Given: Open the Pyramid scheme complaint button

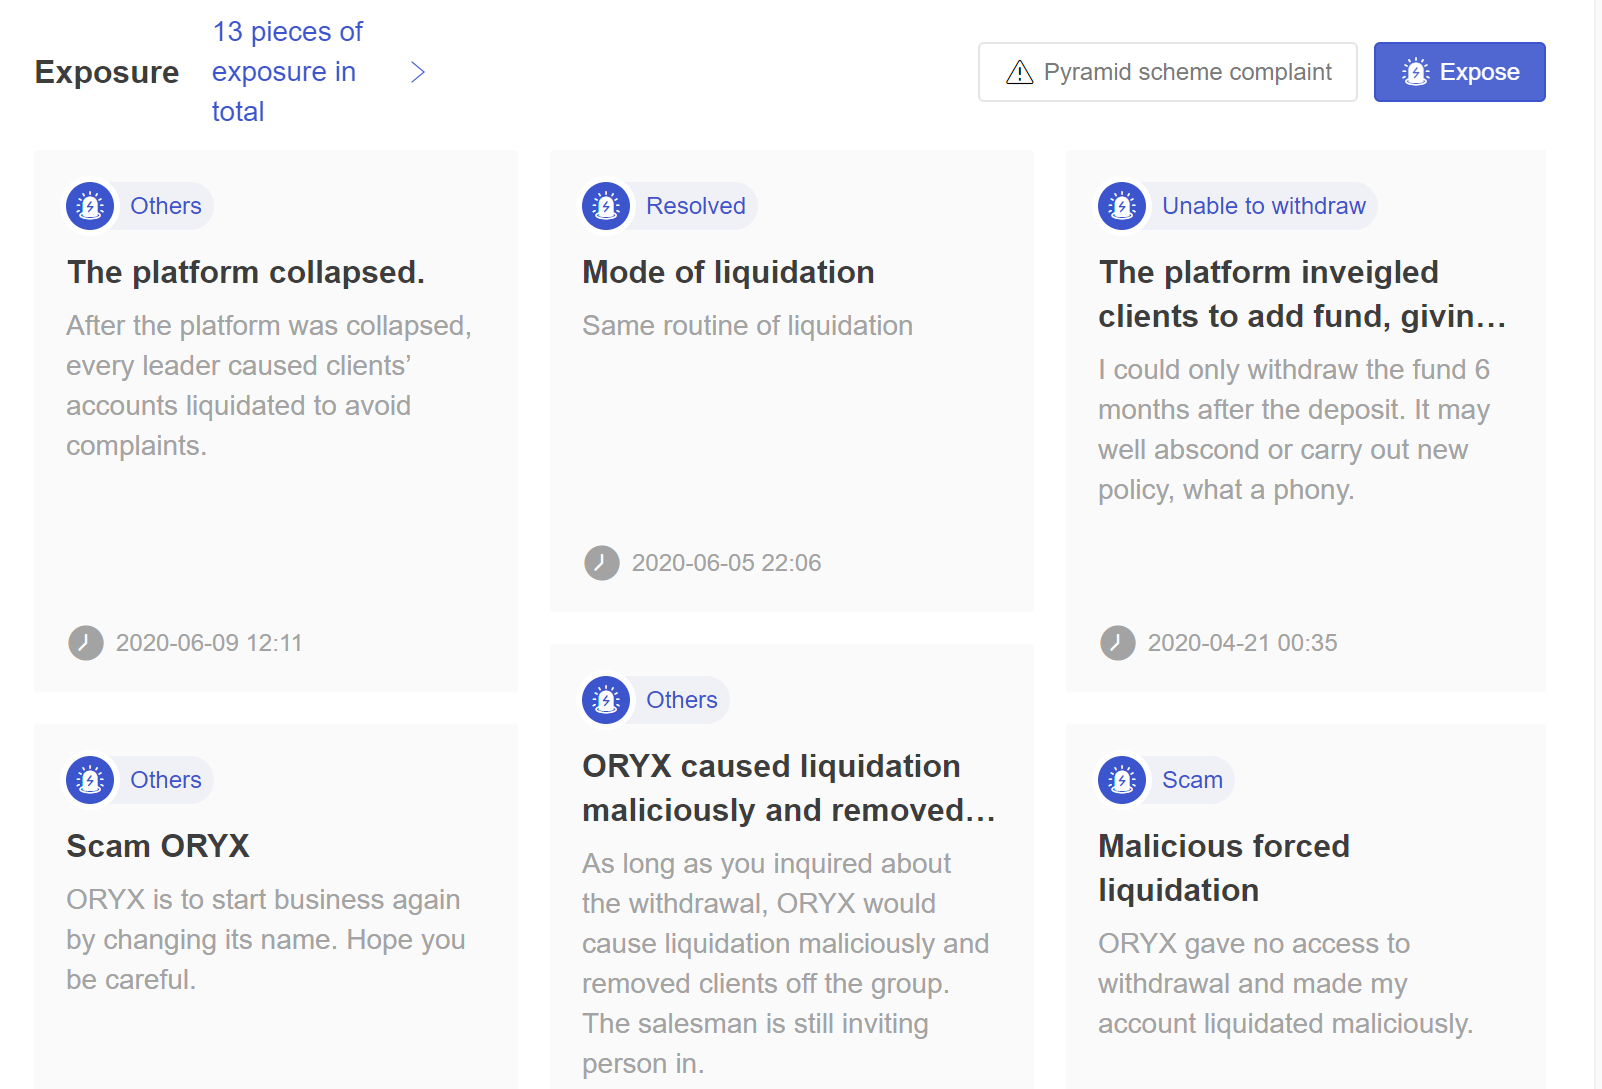Looking at the screenshot, I should pyautogui.click(x=1167, y=72).
